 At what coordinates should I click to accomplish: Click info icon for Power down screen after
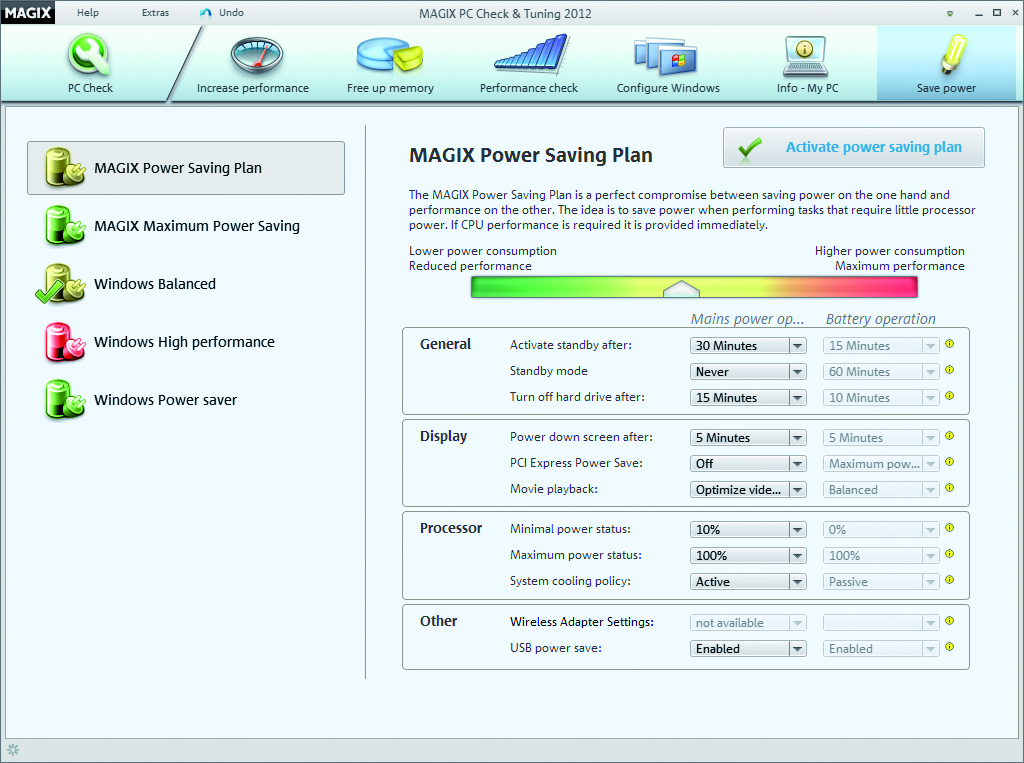tap(950, 436)
